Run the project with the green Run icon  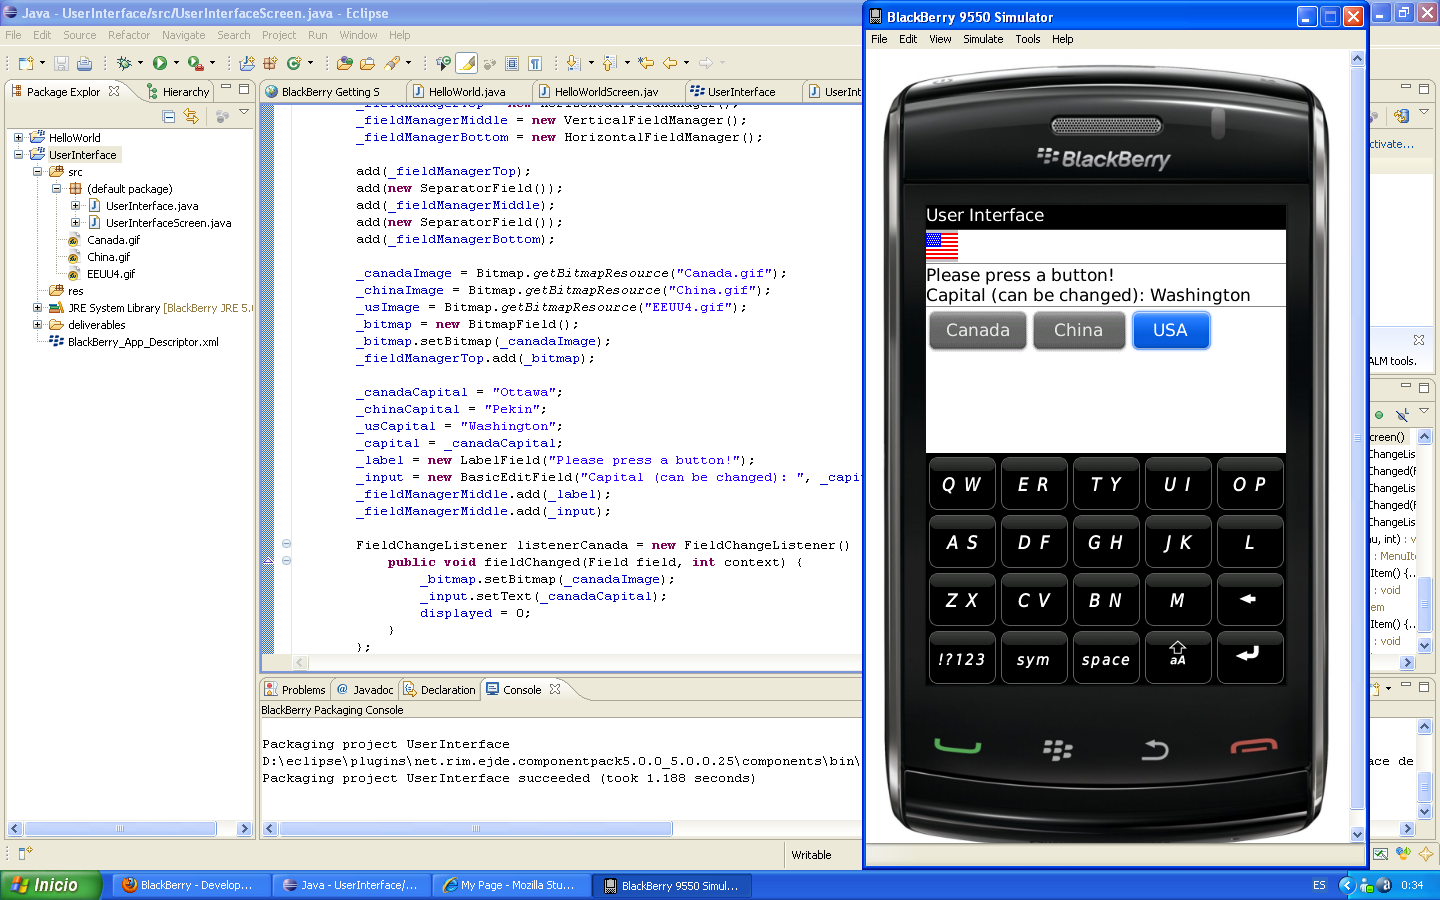tap(160, 63)
